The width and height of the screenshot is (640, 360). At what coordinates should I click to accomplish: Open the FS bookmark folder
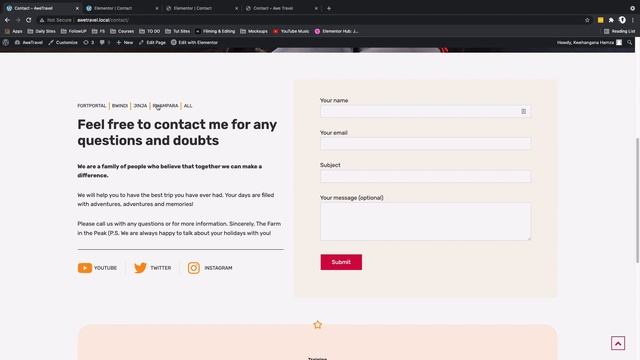point(98,31)
